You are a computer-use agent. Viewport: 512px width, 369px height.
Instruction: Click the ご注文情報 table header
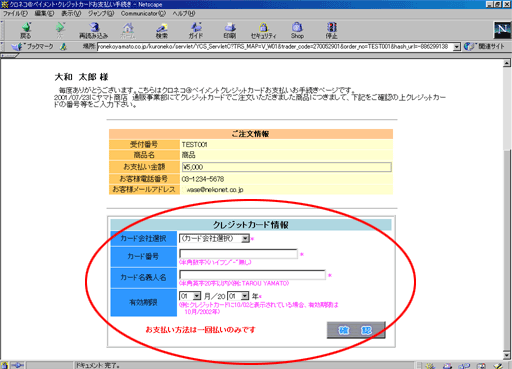pos(251,134)
